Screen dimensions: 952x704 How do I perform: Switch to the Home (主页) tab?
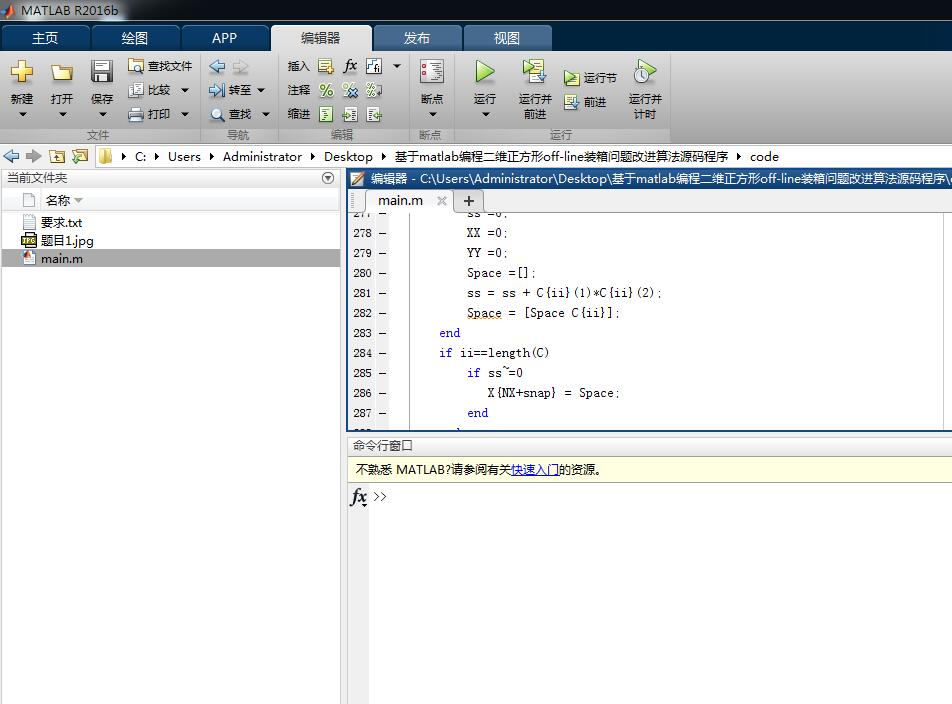click(46, 38)
